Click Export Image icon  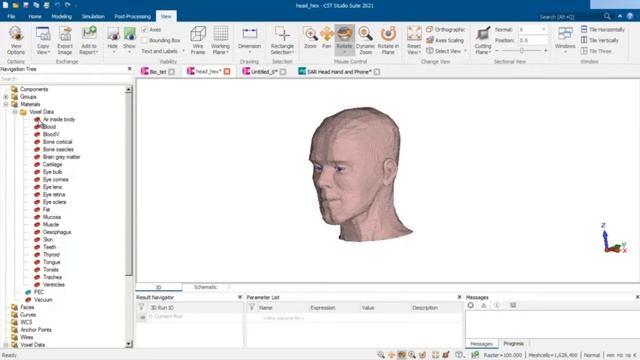pos(65,40)
